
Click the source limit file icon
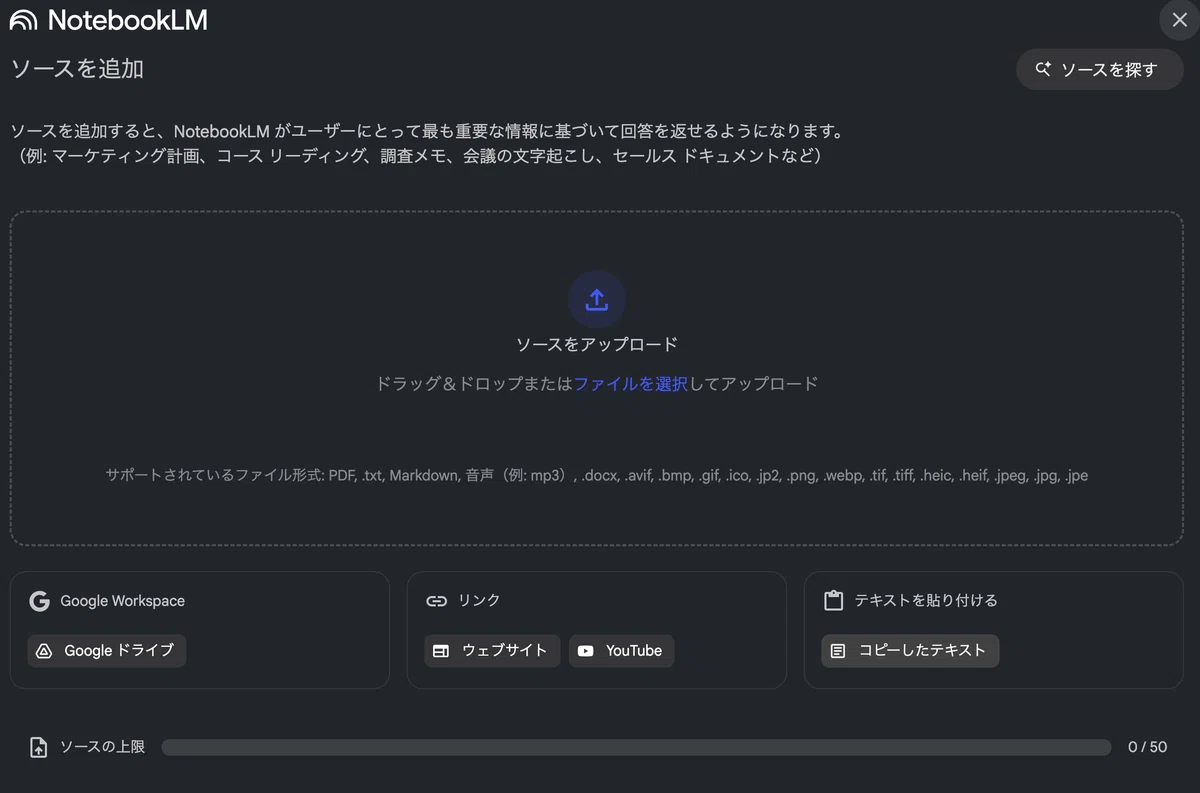[38, 747]
